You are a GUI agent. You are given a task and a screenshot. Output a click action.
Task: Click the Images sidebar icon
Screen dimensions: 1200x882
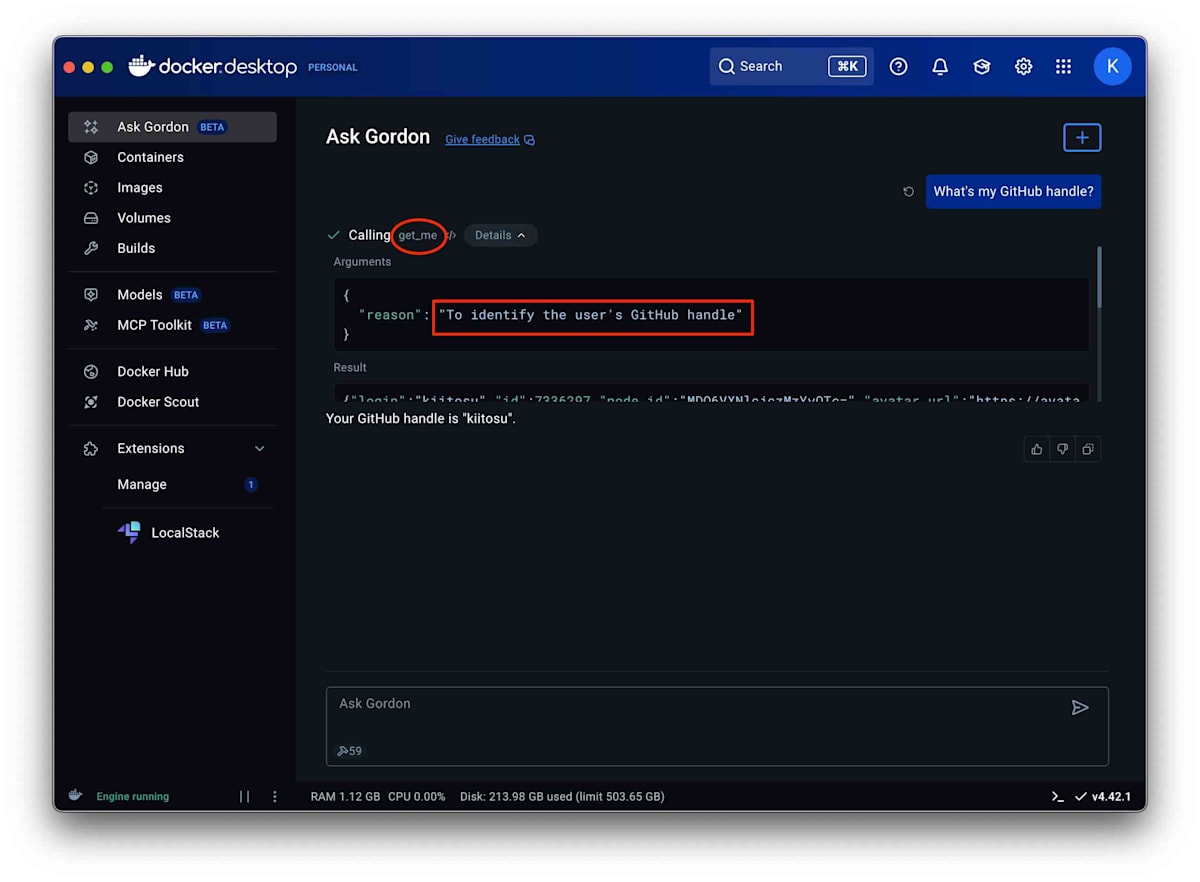tap(91, 187)
